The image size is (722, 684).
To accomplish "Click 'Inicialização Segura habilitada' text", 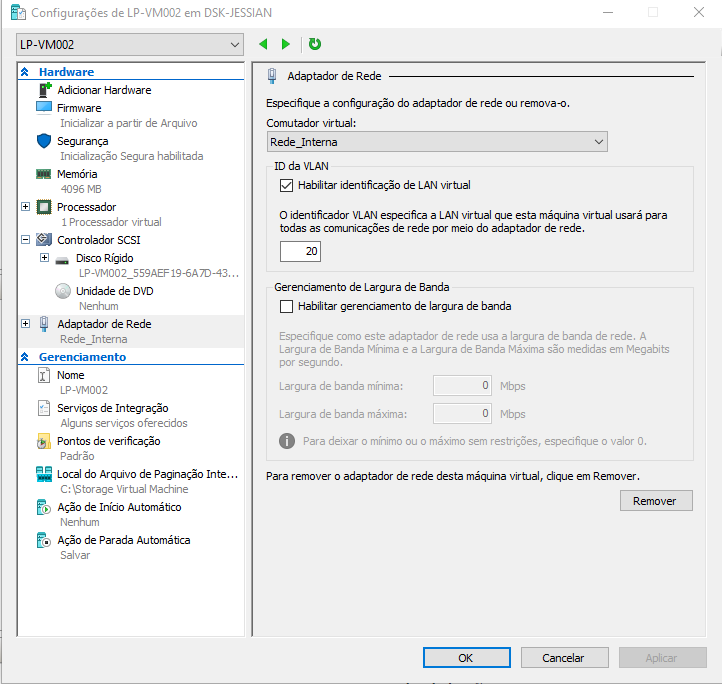I will [x=132, y=156].
